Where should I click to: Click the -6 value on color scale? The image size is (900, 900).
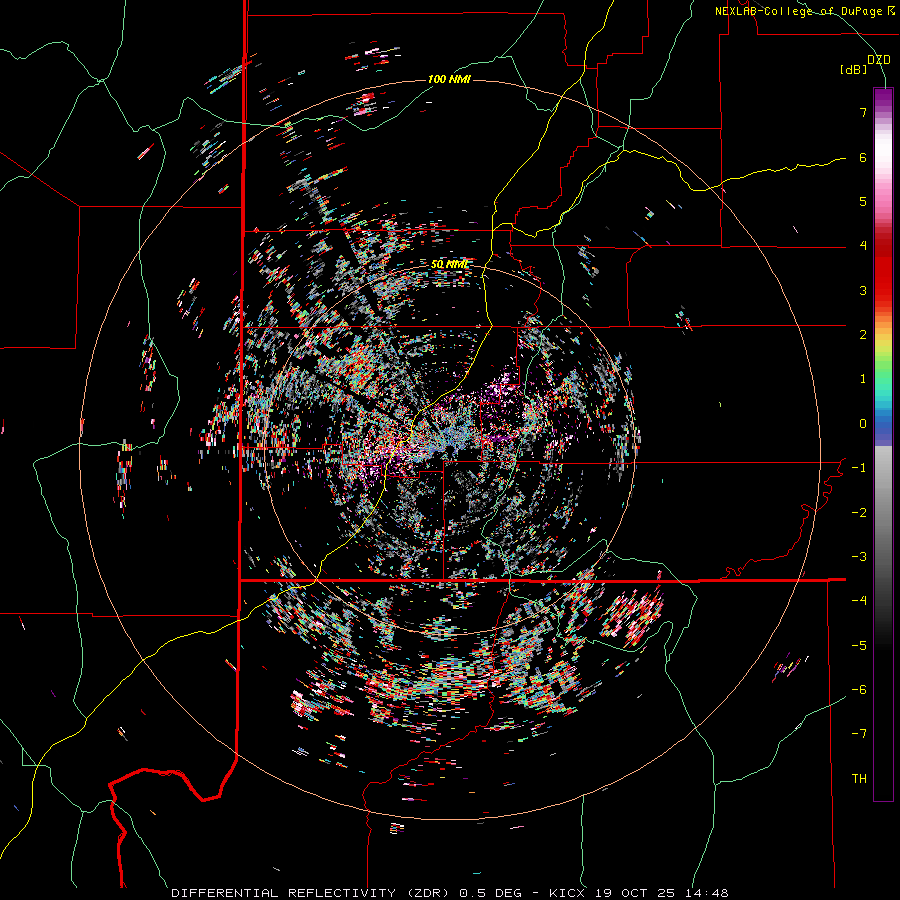coord(859,690)
